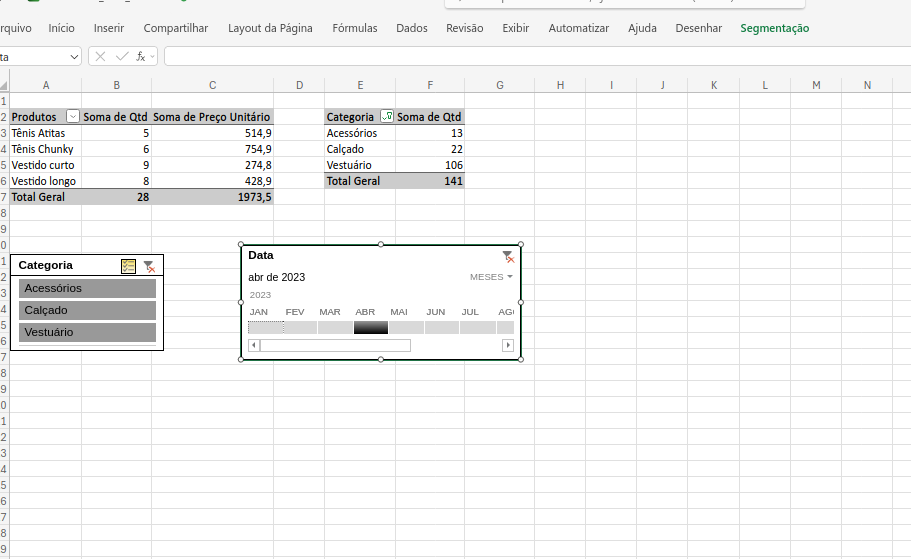Click value 514,9 in price column
Screen dimensions: 911x559
coord(213,133)
